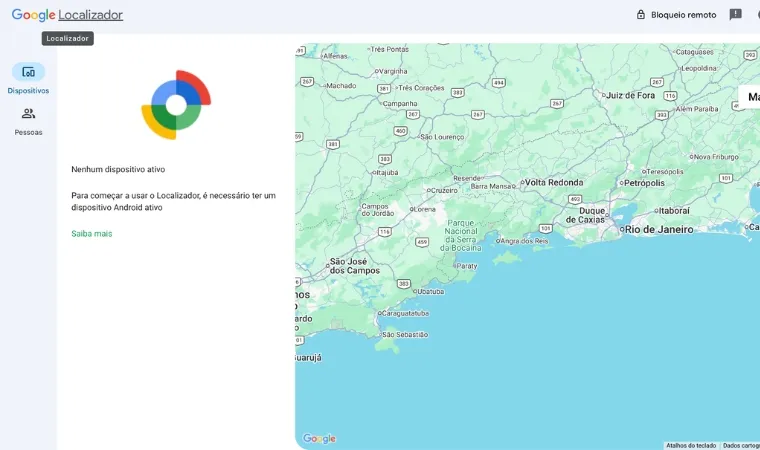Click São José dos Campos map label
Image resolution: width=760 pixels, height=450 pixels.
point(355,266)
